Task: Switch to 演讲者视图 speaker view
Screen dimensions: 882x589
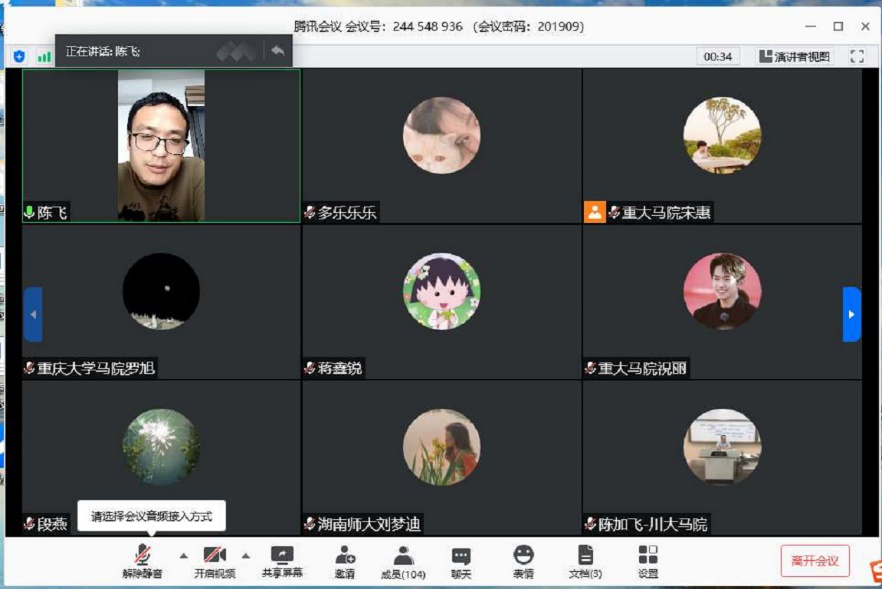Action: pyautogui.click(x=794, y=57)
